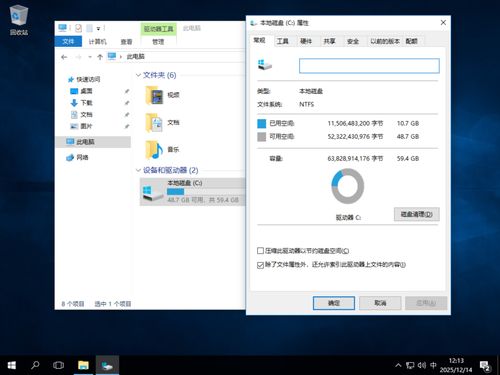
Task: Select the 桌面 desktop icon in sidebar
Action: pos(74,91)
